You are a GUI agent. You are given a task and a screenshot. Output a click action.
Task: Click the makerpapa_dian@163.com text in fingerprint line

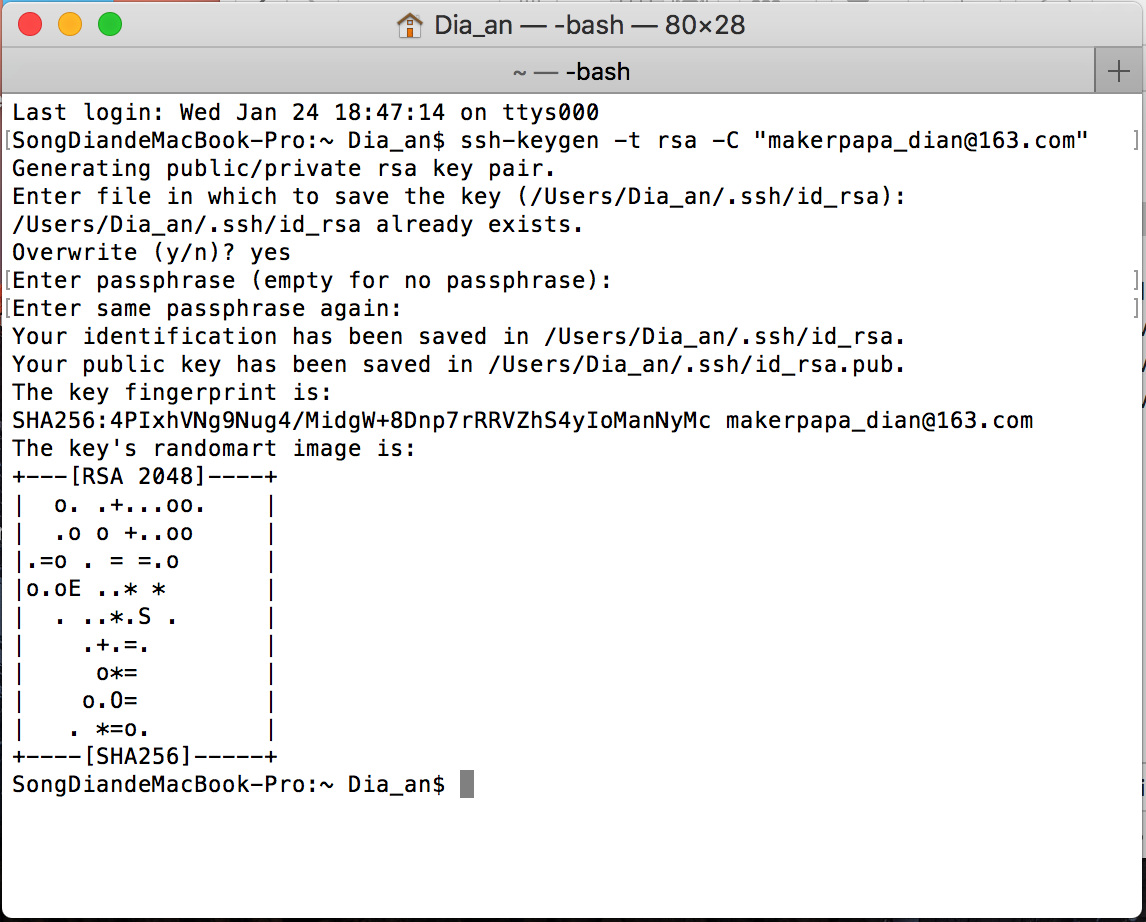tap(879, 421)
